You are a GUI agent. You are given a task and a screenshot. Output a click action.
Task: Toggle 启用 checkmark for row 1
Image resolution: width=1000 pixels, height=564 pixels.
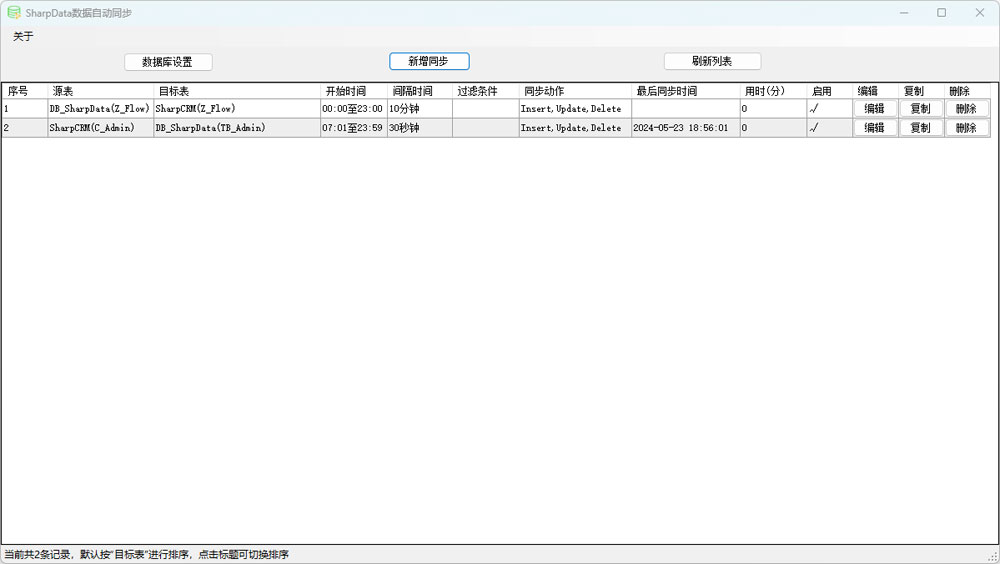(x=814, y=109)
